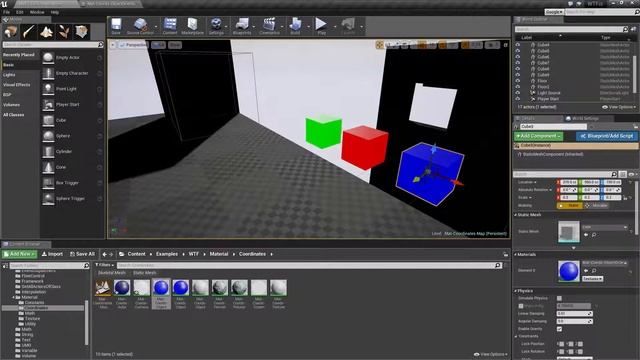The height and width of the screenshot is (360, 640).
Task: Toggle Lock Rotation Z checkbox
Action: (580, 351)
